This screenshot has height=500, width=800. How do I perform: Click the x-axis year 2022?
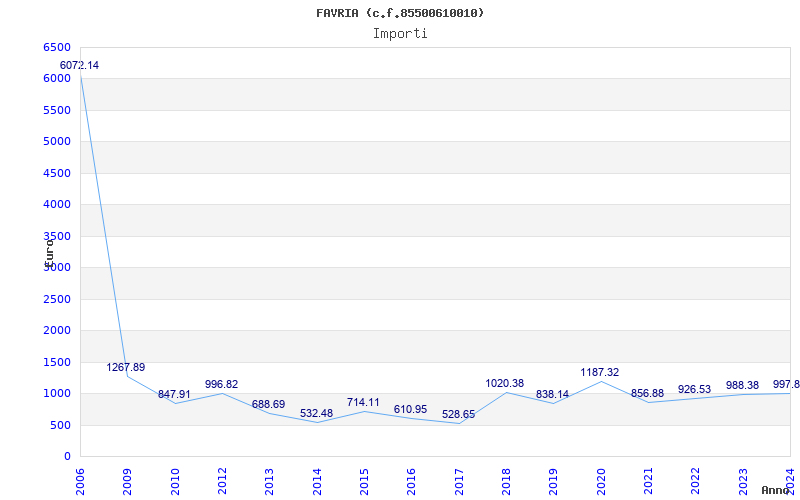click(x=695, y=482)
